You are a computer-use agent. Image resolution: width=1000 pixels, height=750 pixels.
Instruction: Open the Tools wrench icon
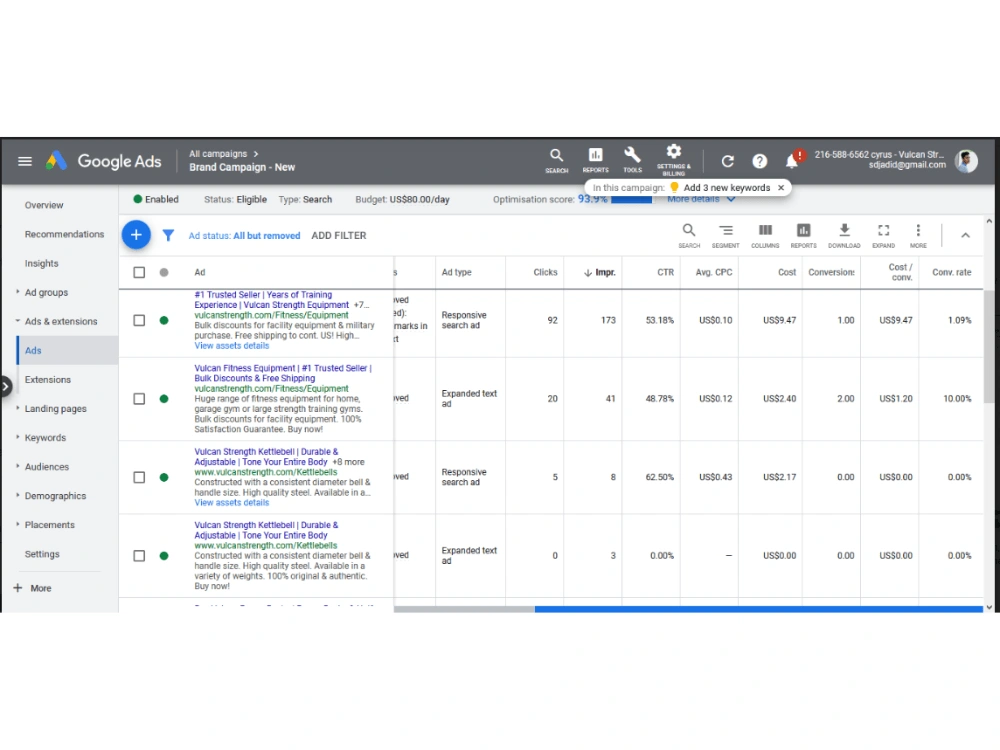(632, 160)
